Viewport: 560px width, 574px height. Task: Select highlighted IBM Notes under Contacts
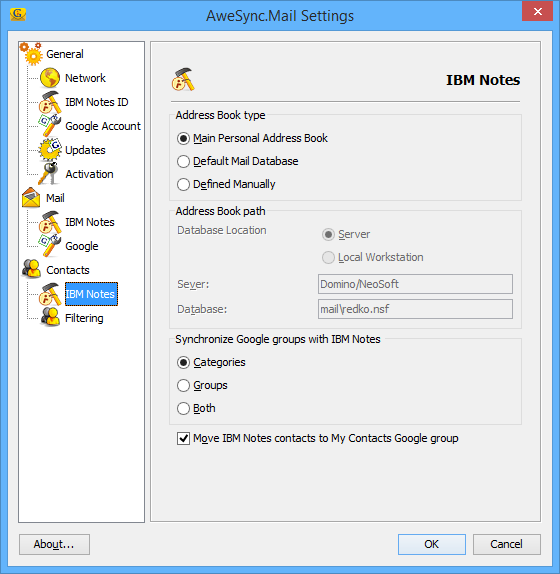point(91,294)
